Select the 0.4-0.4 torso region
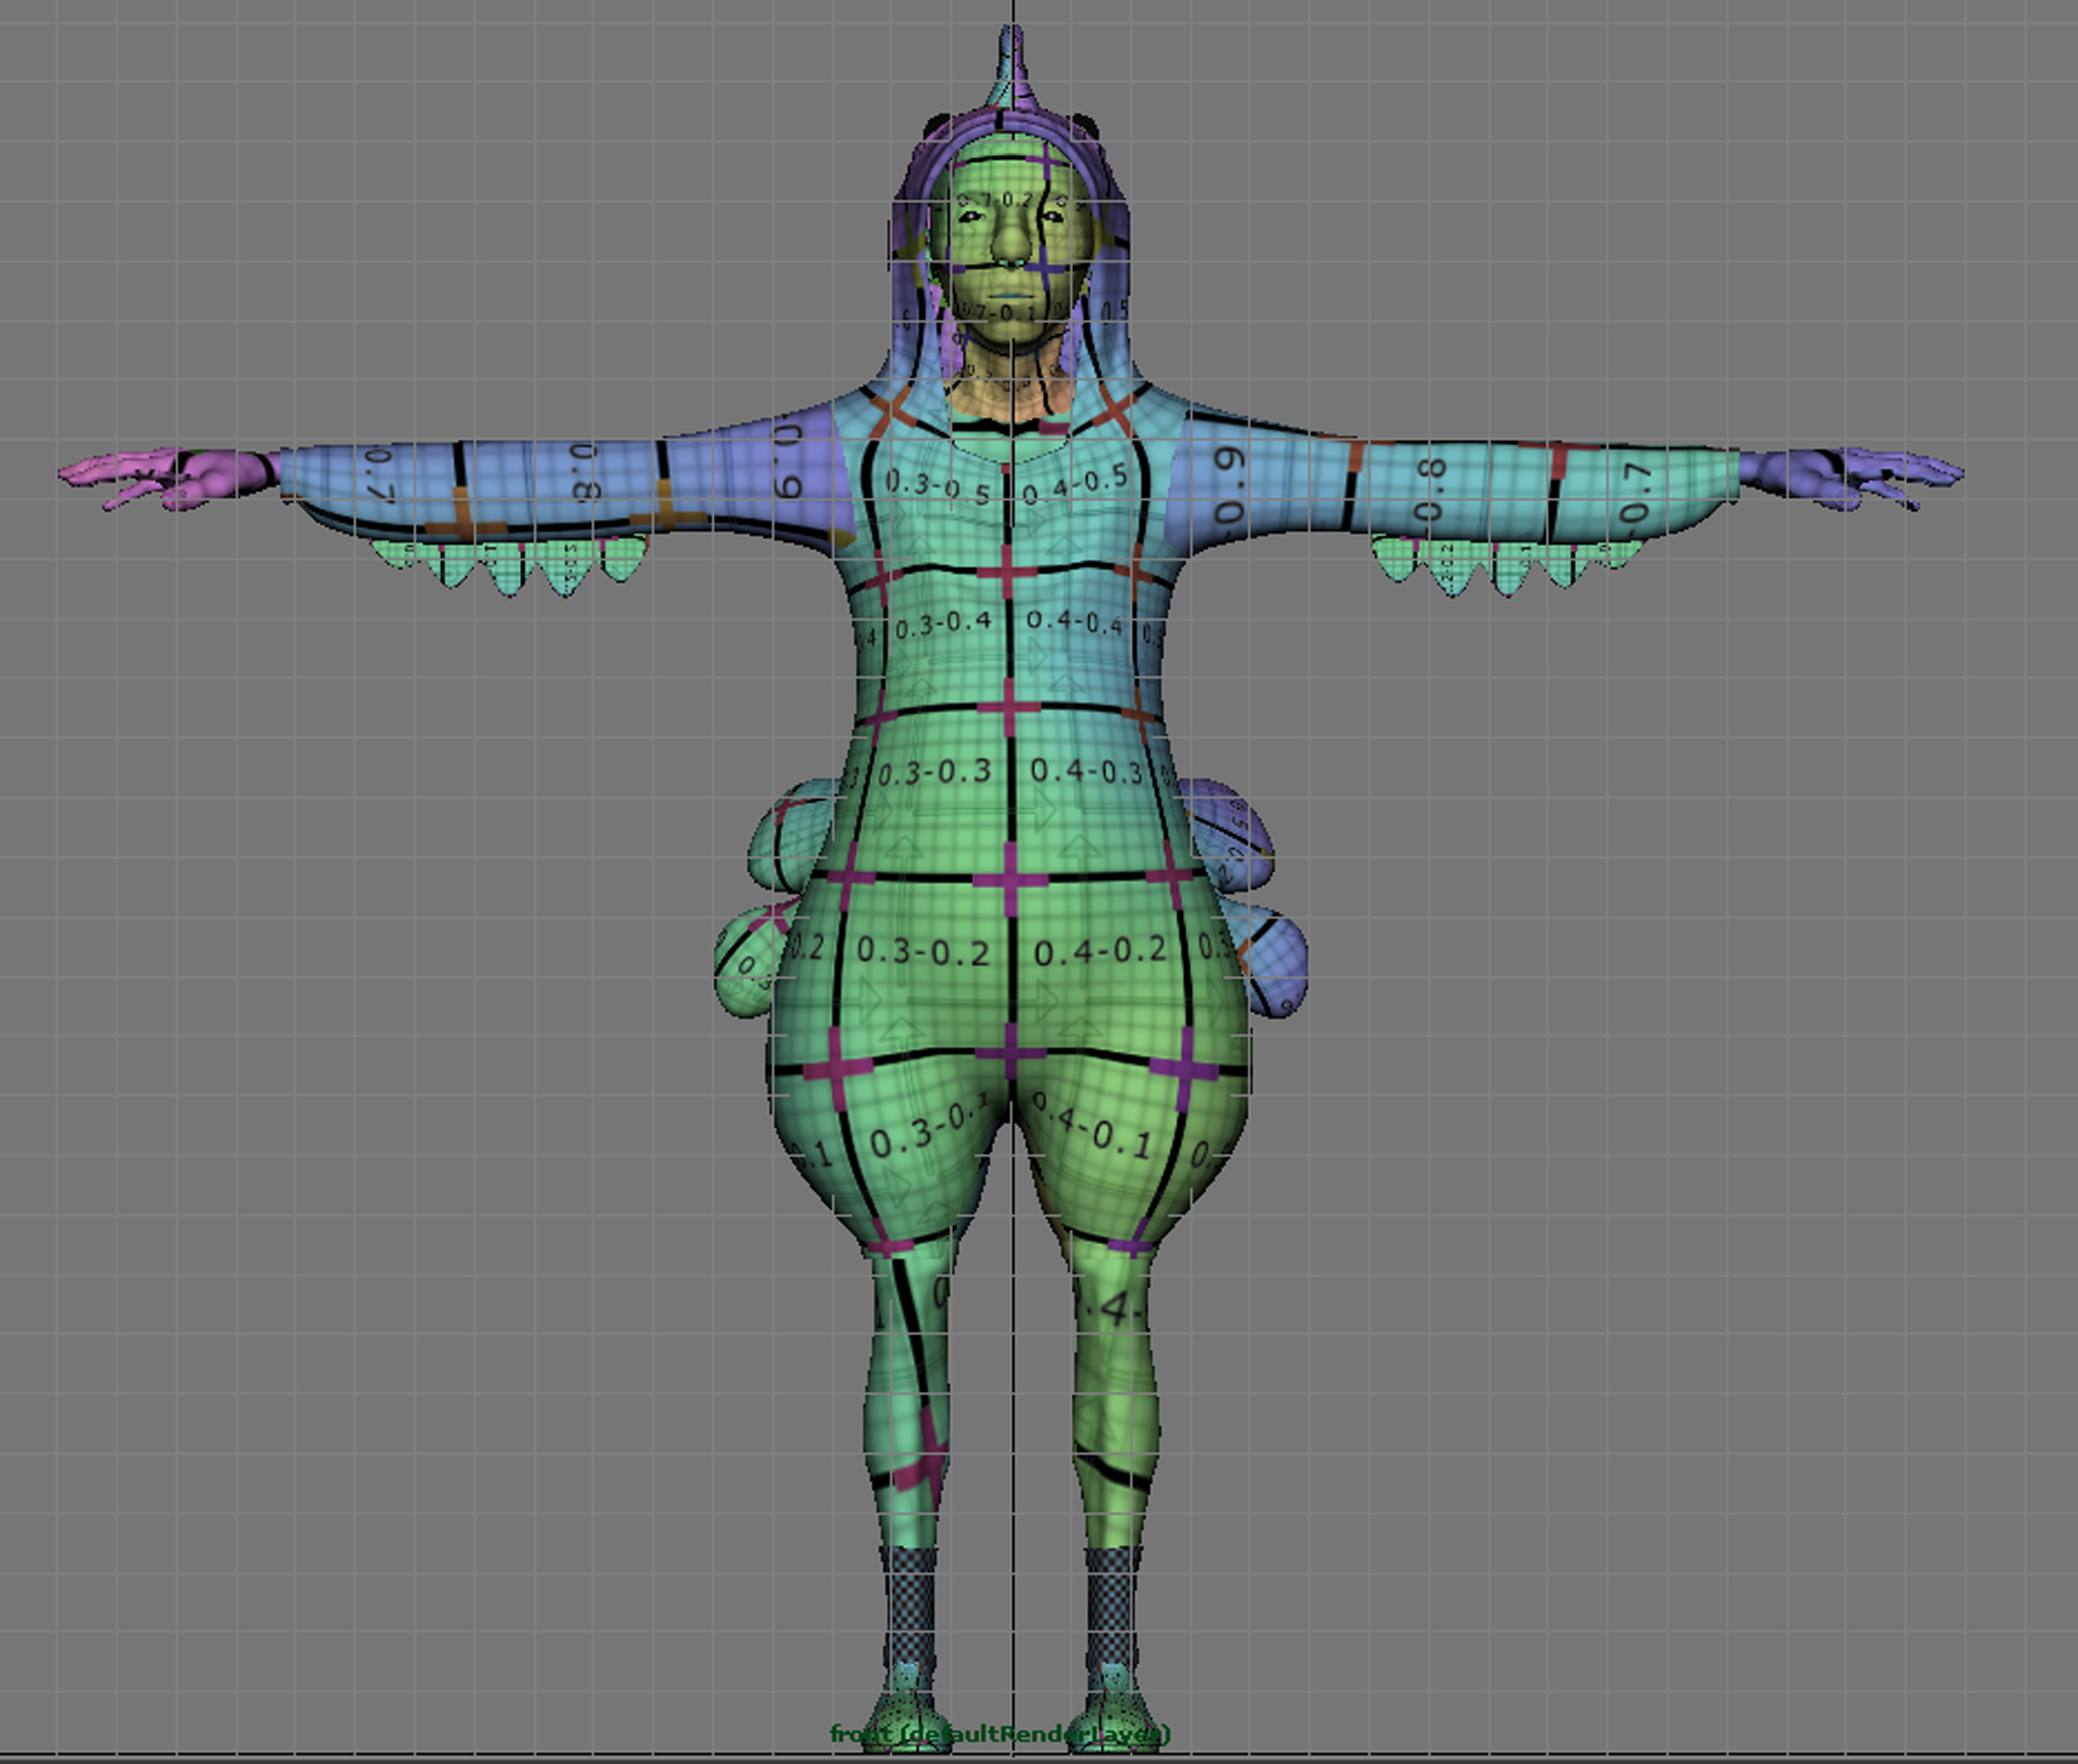Viewport: 2078px width, 1764px height. (x=1075, y=622)
